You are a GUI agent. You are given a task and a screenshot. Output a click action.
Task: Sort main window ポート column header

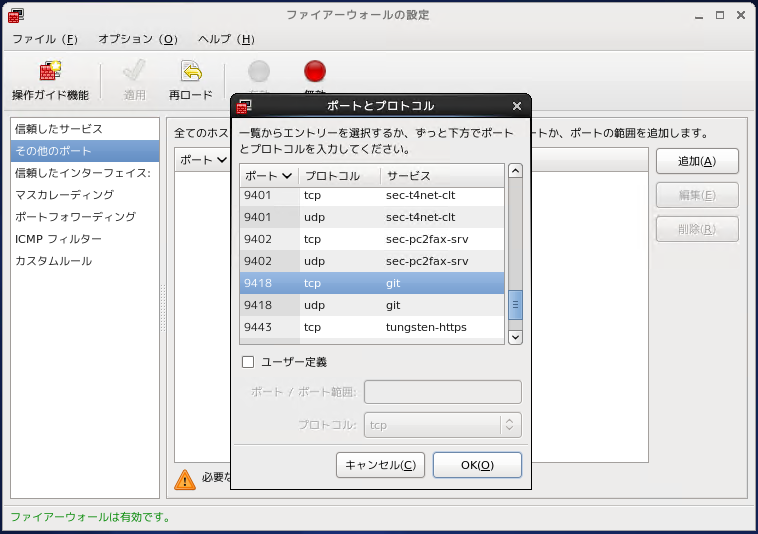point(203,160)
